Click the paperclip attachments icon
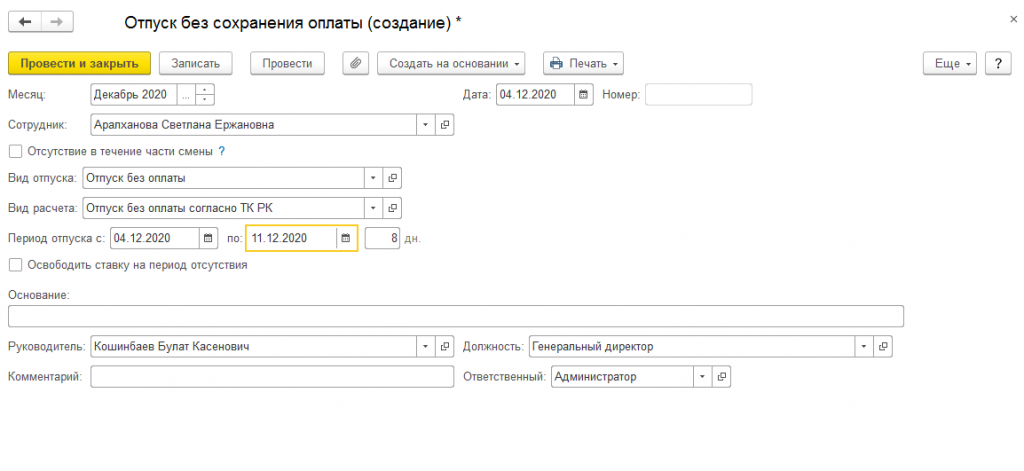This screenshot has height=471, width=1024. (x=355, y=63)
